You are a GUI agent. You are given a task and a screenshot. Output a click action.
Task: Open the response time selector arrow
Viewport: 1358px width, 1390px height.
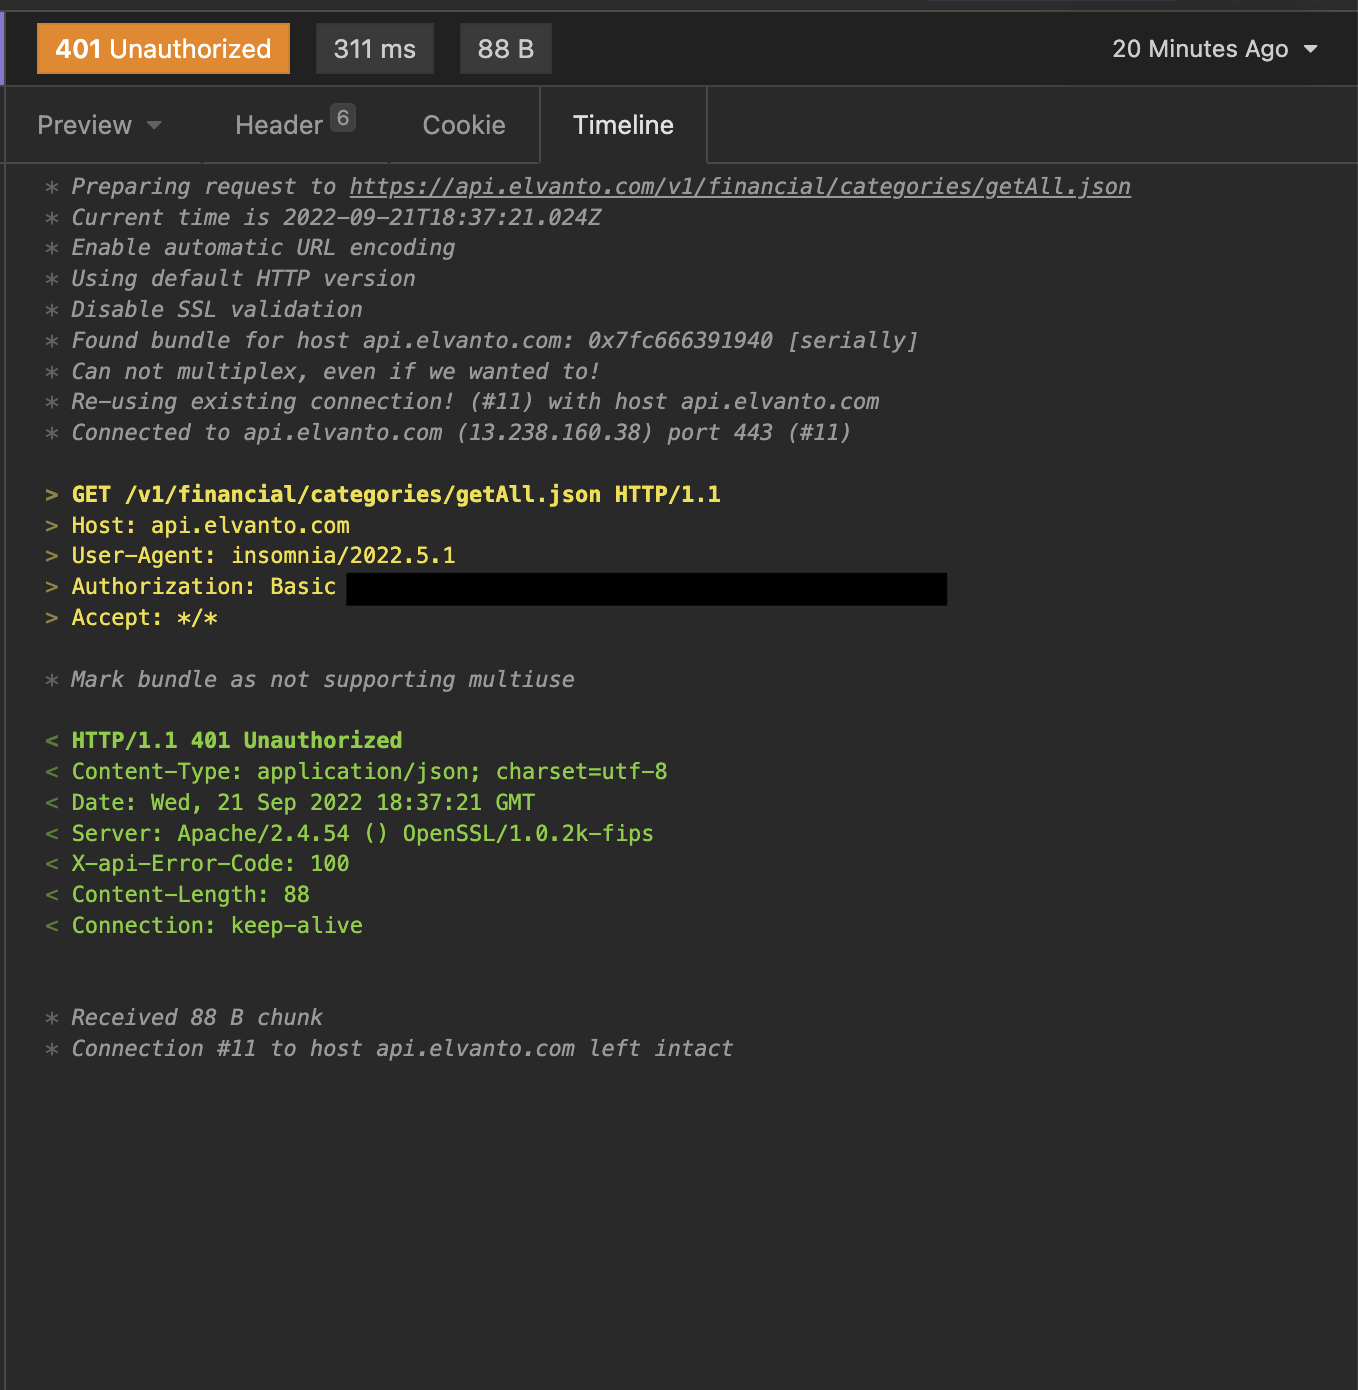1312,48
